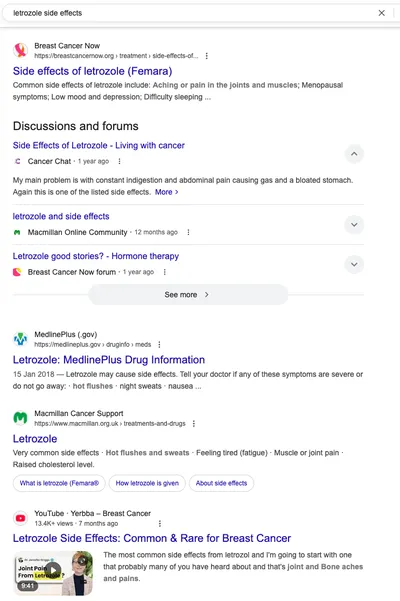The image size is (400, 601).
Task: Open Letrozole: MedlinePlus Drug Information result
Action: point(109,360)
